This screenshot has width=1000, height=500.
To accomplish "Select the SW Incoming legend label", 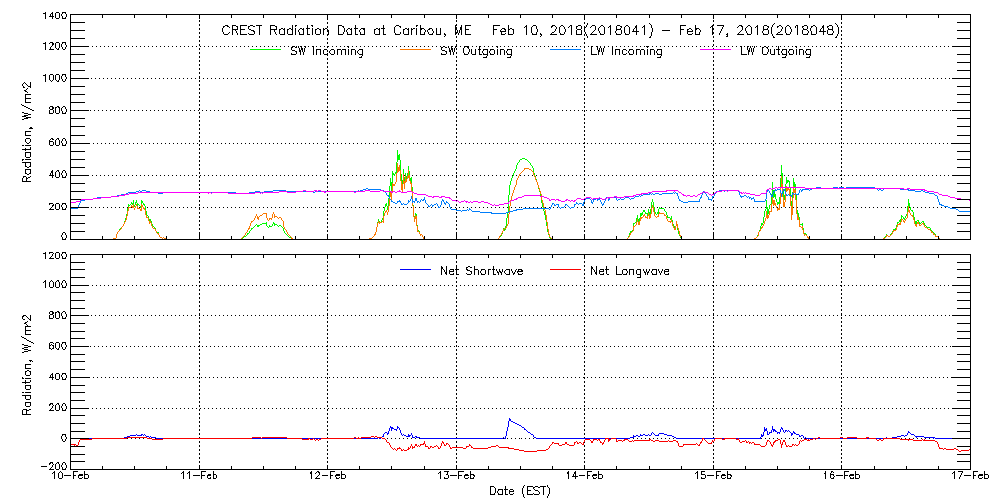I will pyautogui.click(x=322, y=51).
